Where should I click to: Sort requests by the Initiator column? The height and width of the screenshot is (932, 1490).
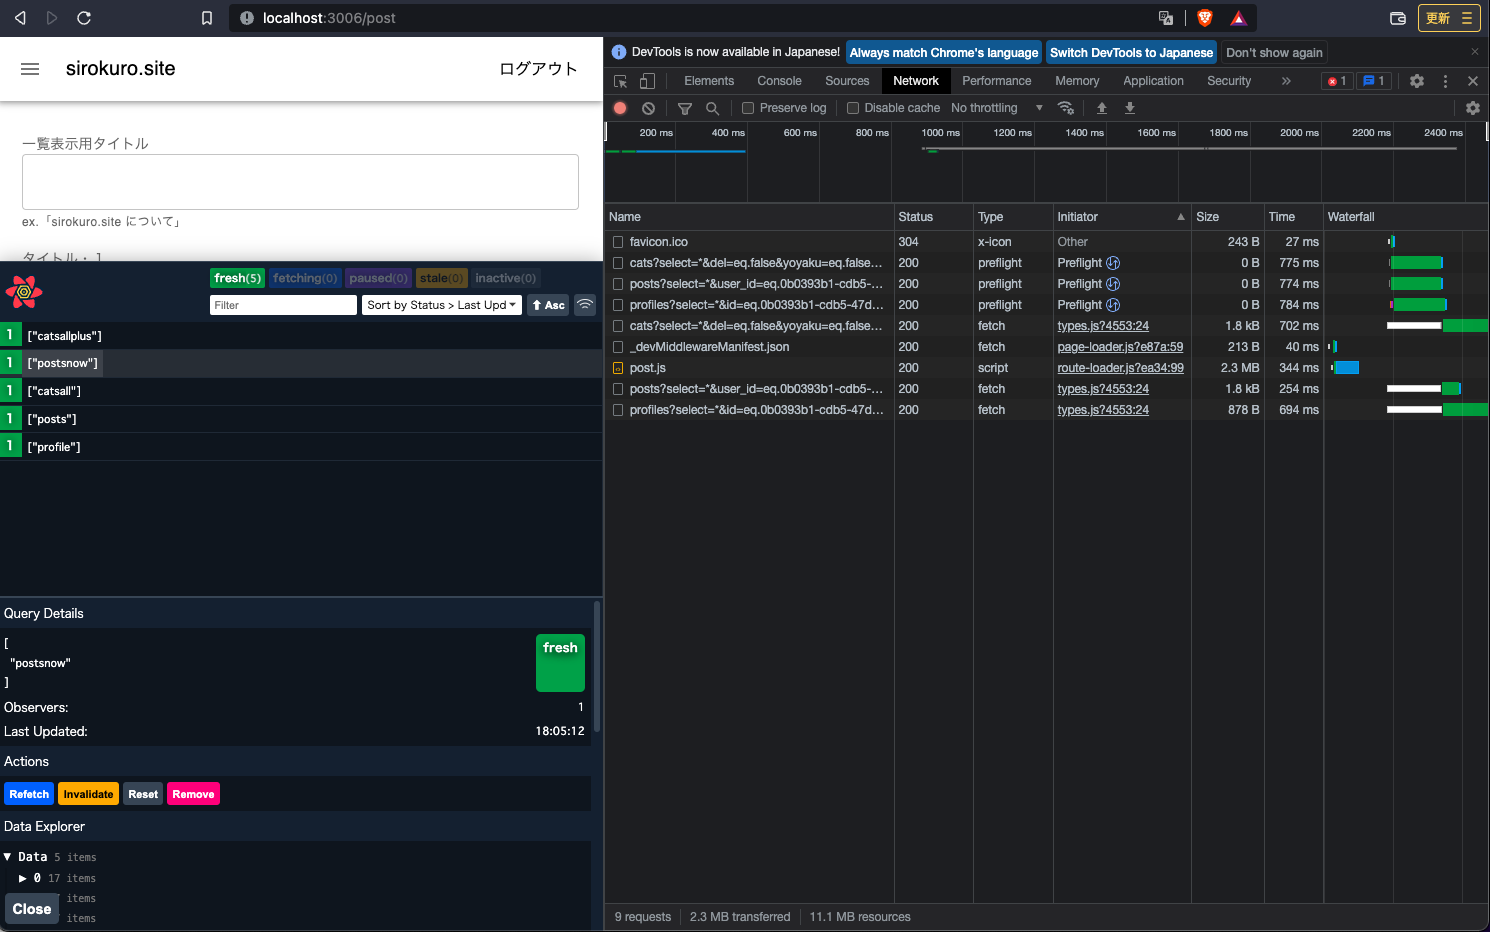tap(1121, 217)
